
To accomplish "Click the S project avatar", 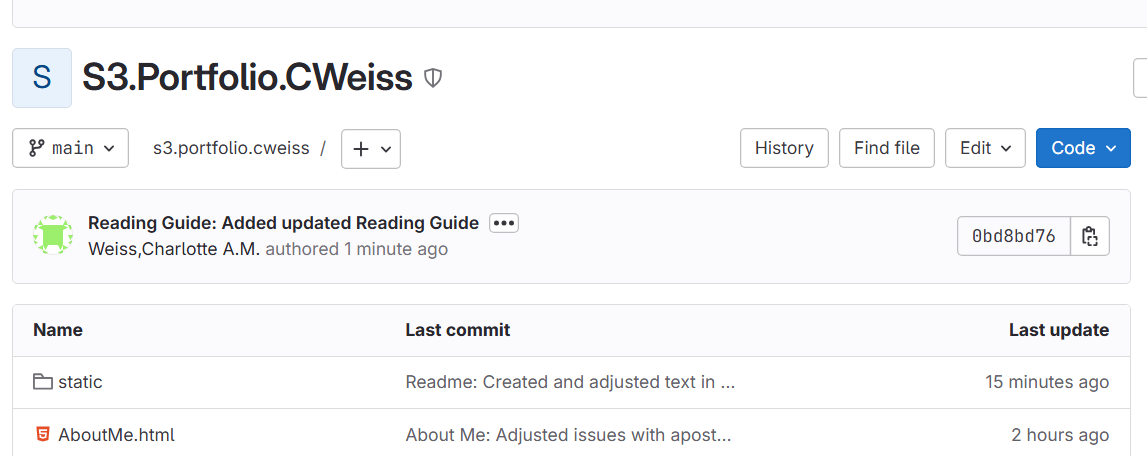I will click(42, 77).
